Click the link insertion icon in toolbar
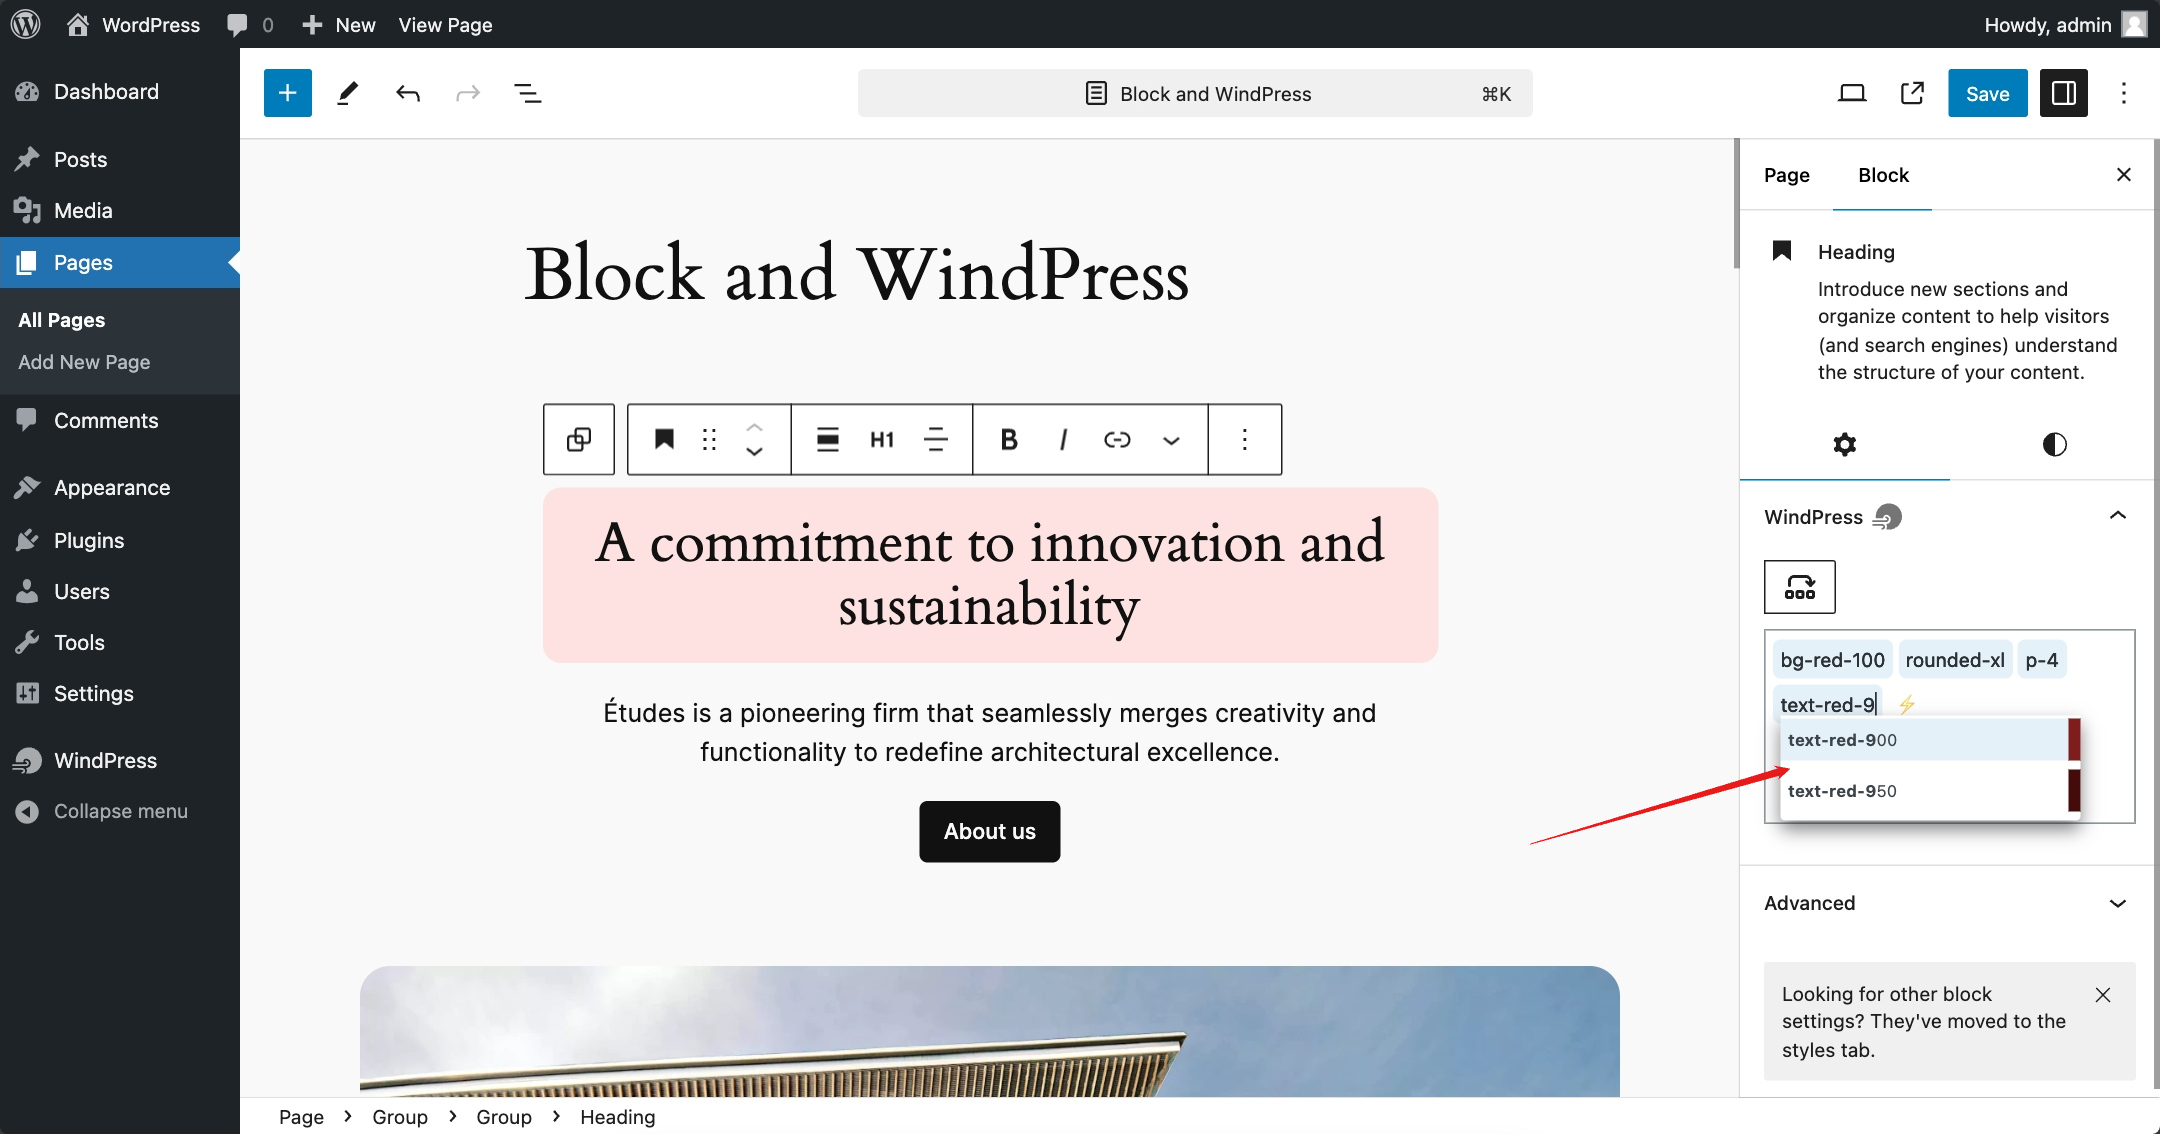The width and height of the screenshot is (2160, 1134). click(x=1117, y=438)
